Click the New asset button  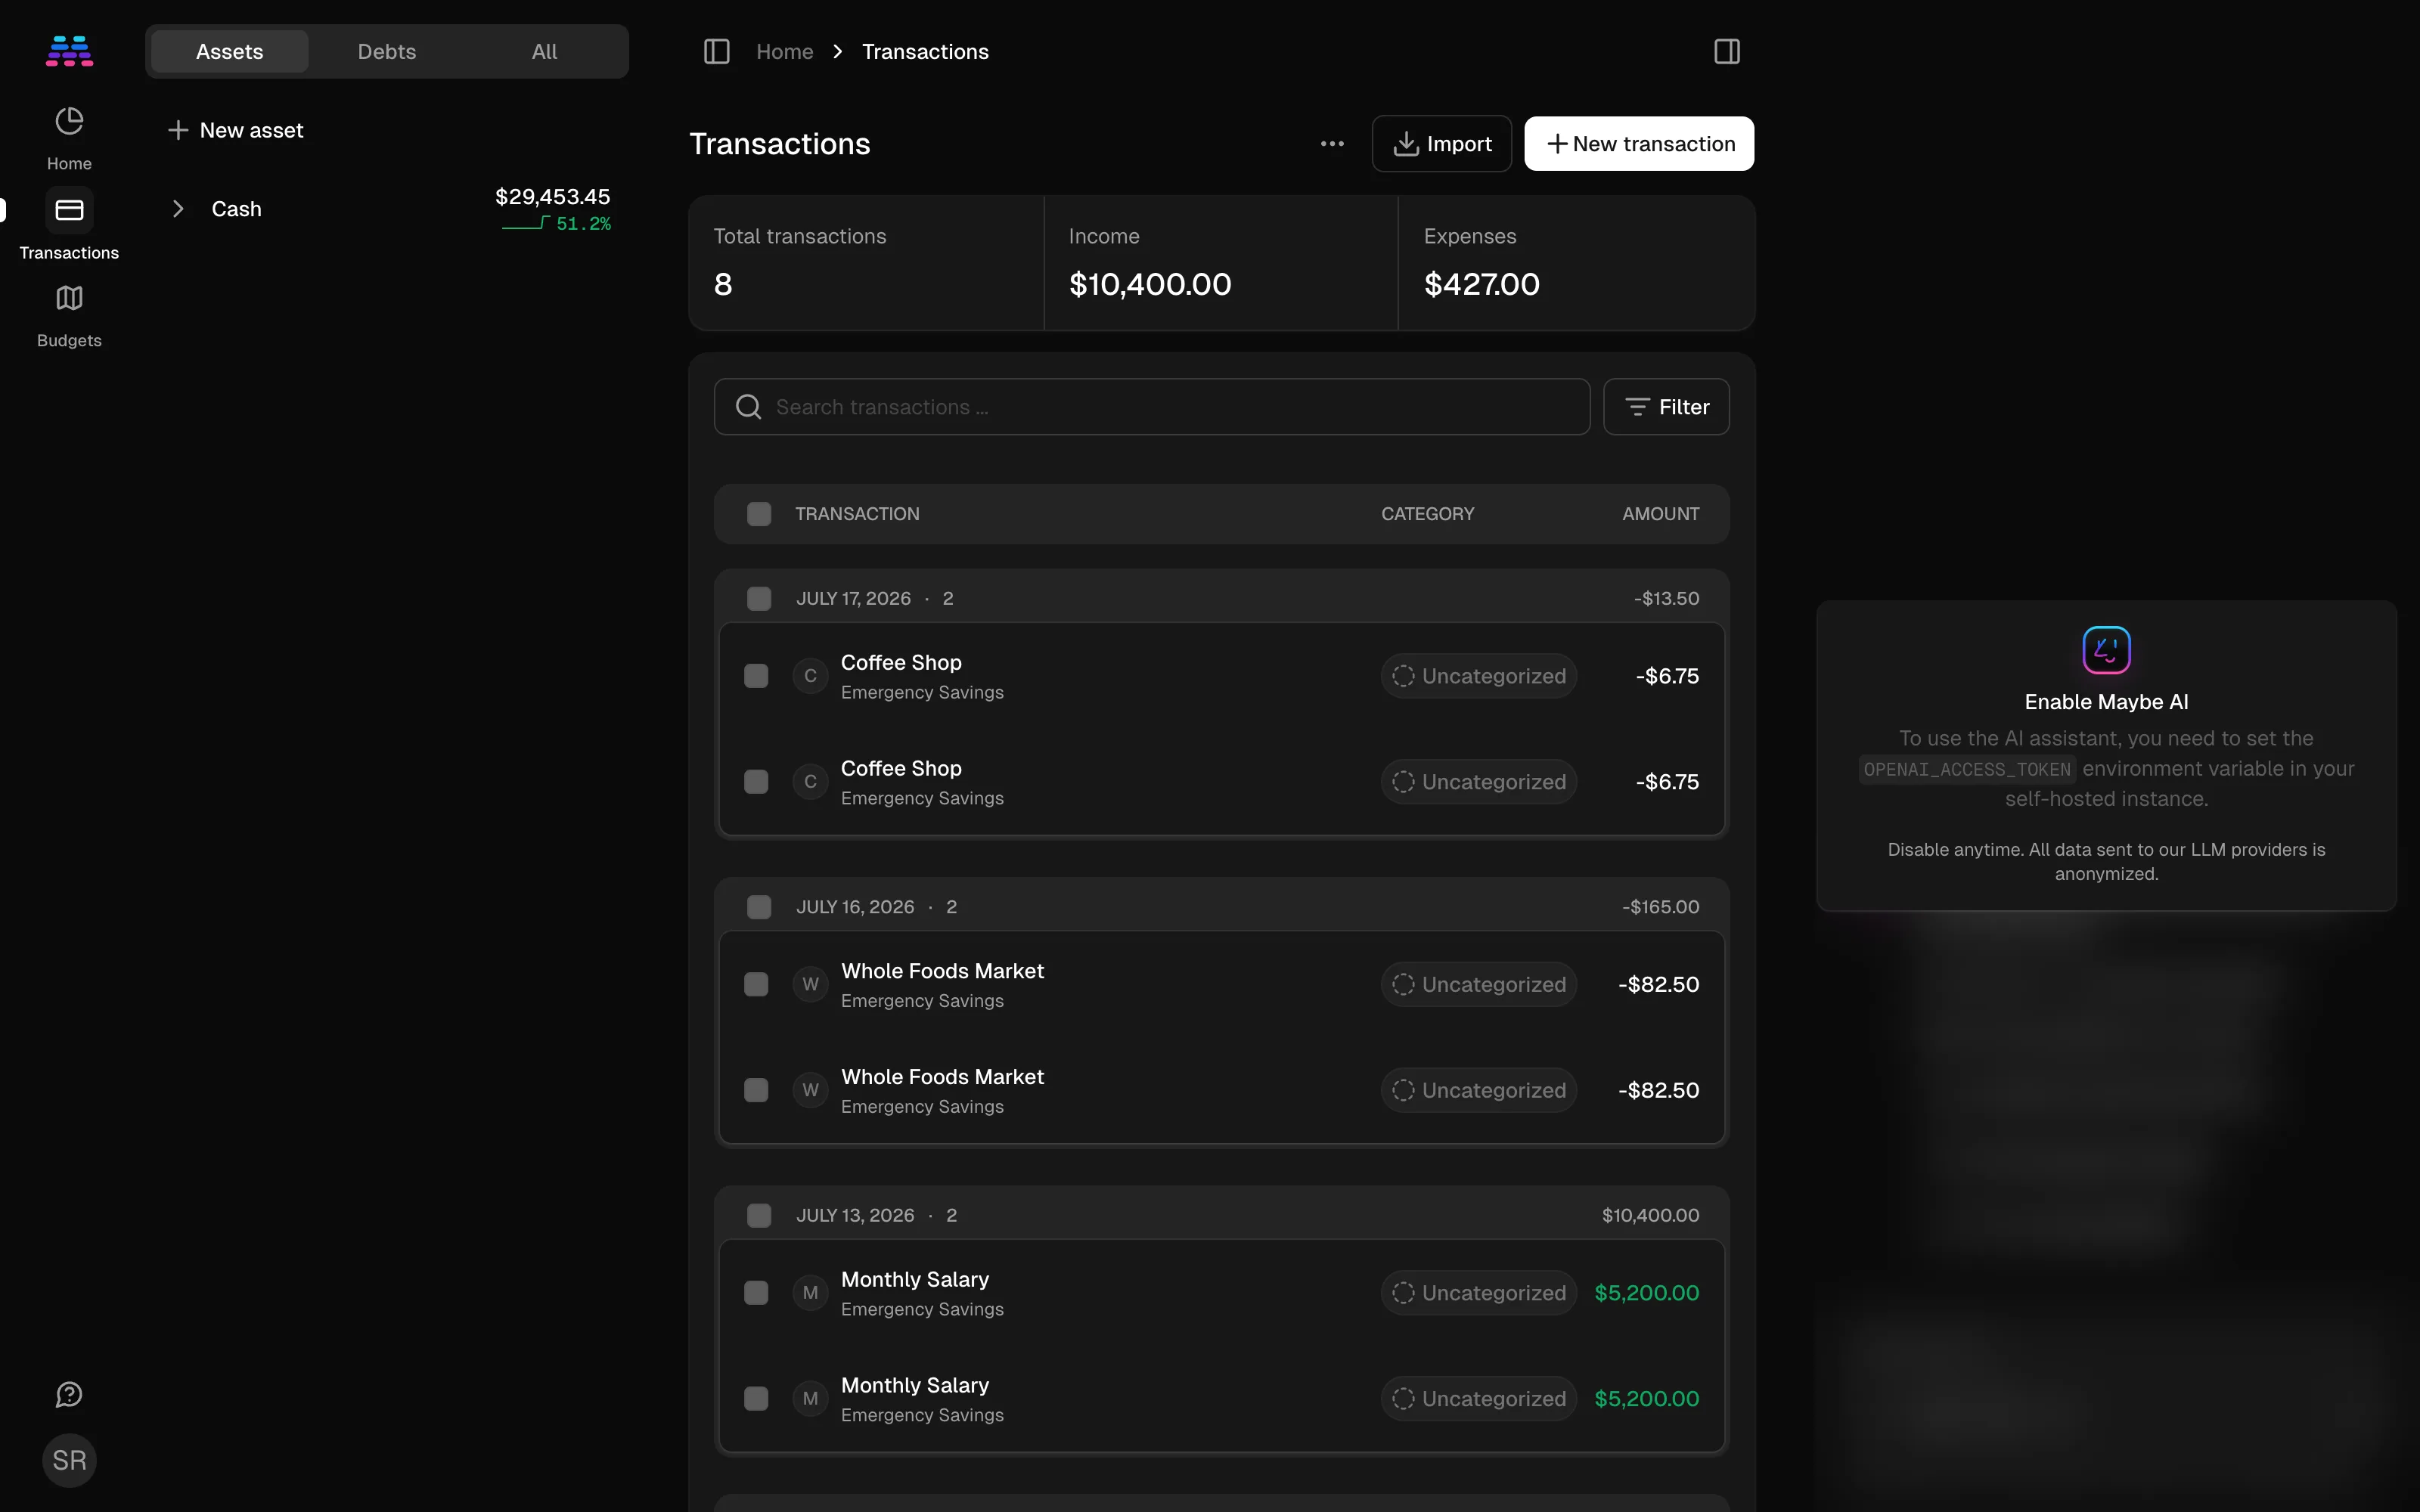tap(236, 130)
